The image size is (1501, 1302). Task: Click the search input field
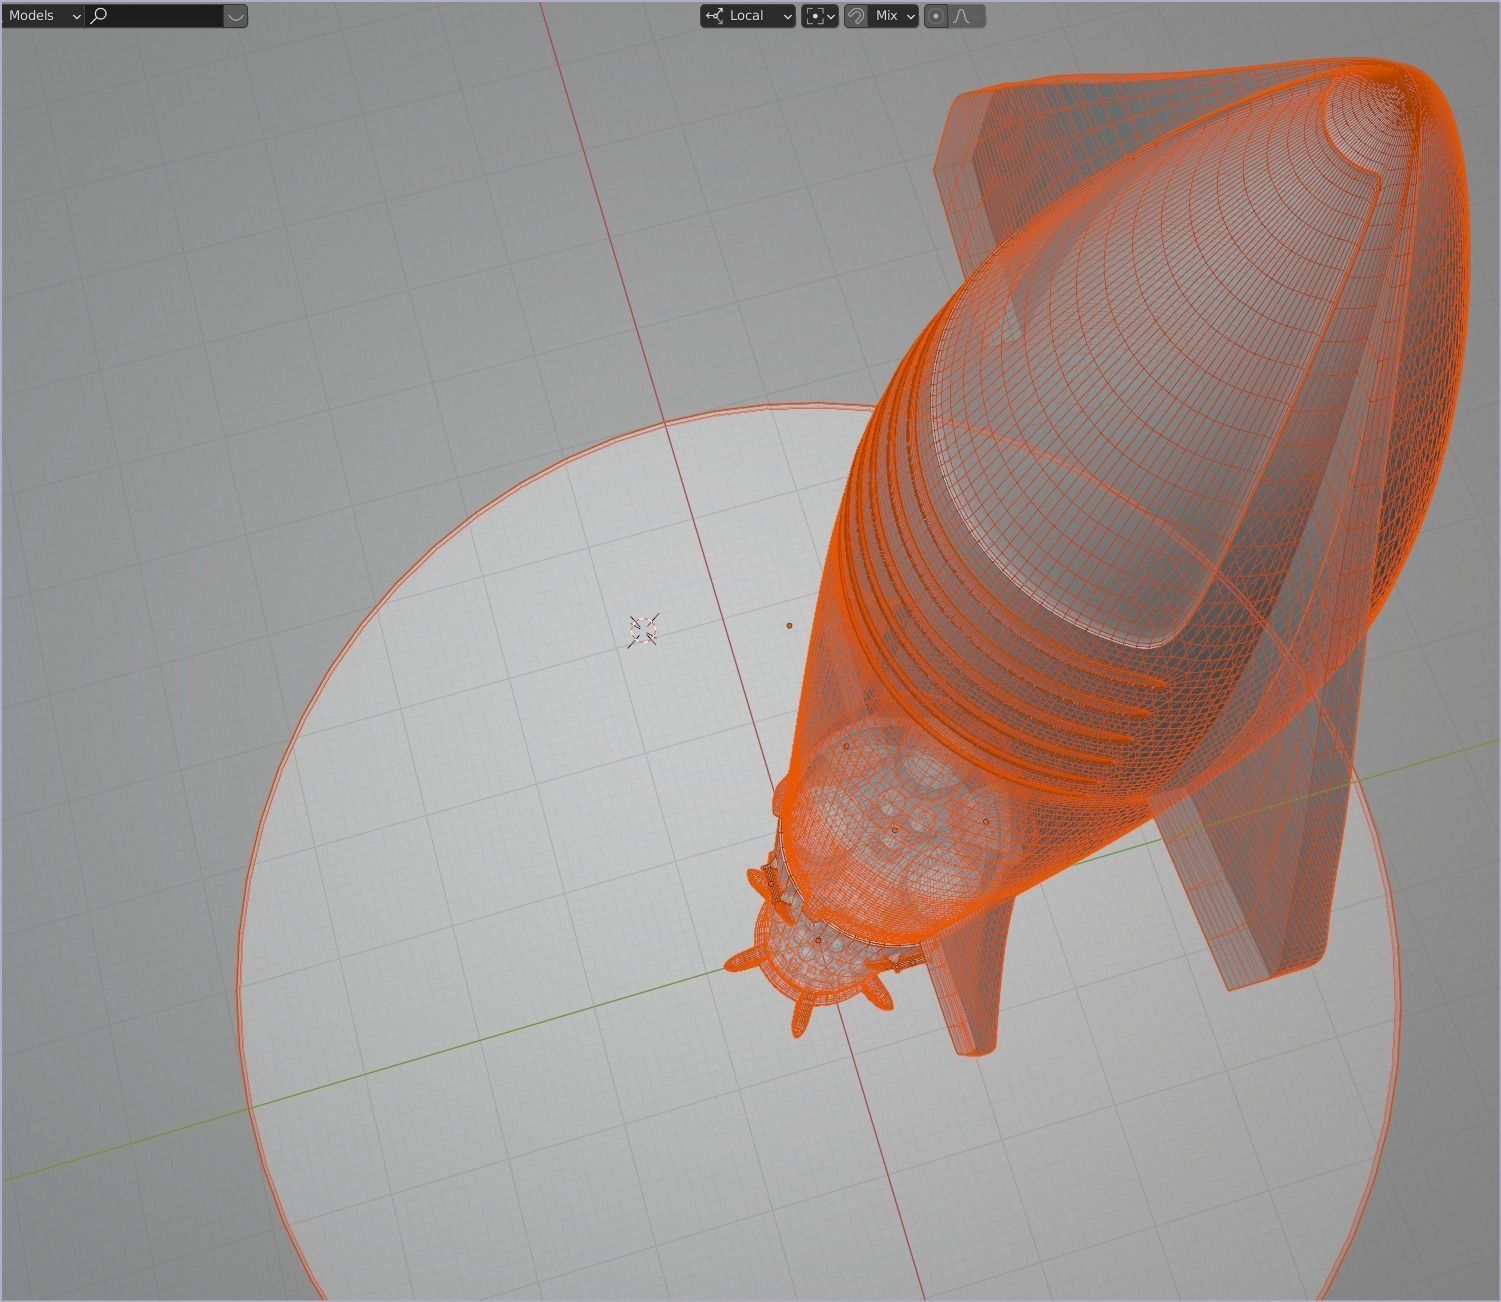pos(154,16)
